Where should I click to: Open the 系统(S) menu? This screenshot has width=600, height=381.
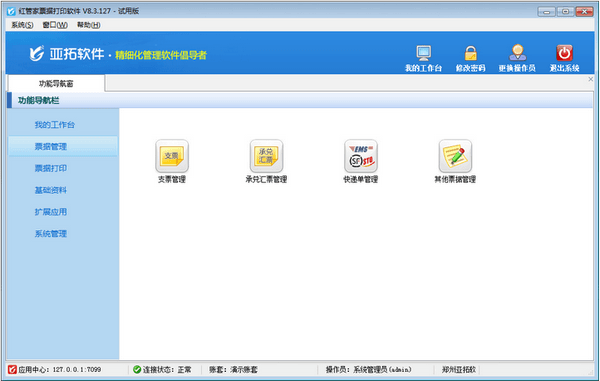click(22, 25)
